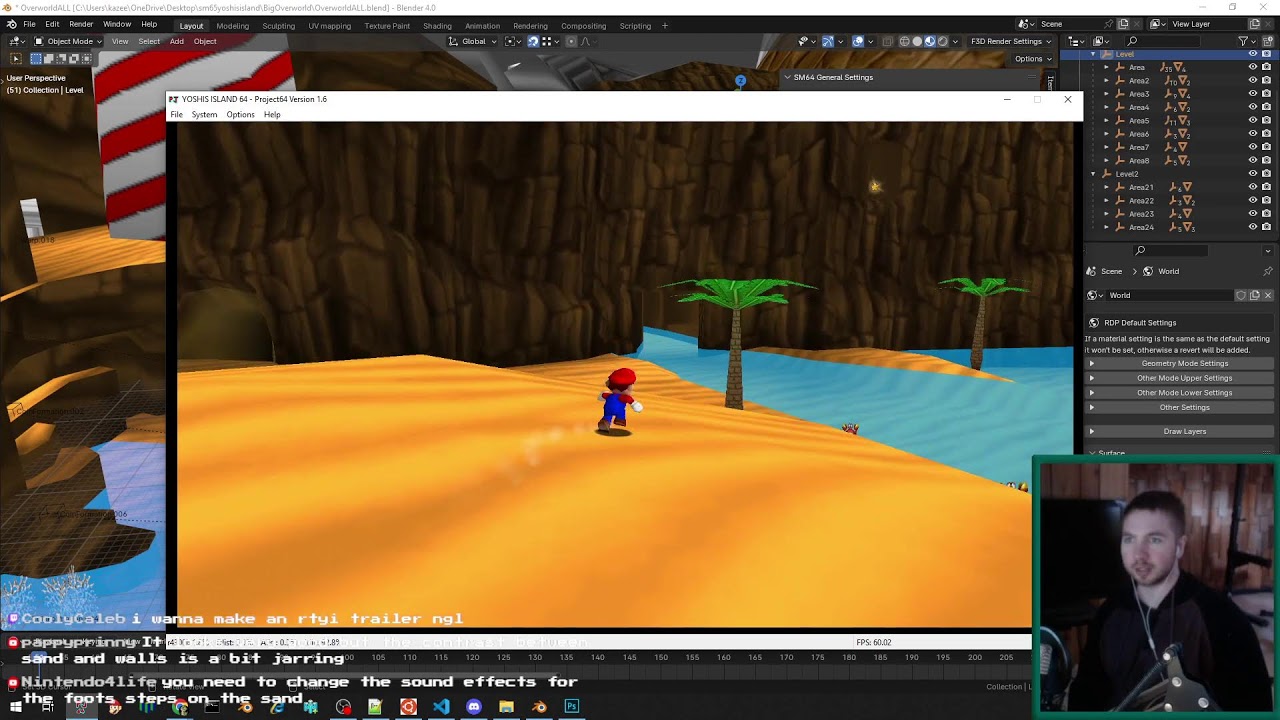Screen dimensions: 1280x720
Task: Switch to Shading workspace tab
Action: pyautogui.click(x=437, y=26)
